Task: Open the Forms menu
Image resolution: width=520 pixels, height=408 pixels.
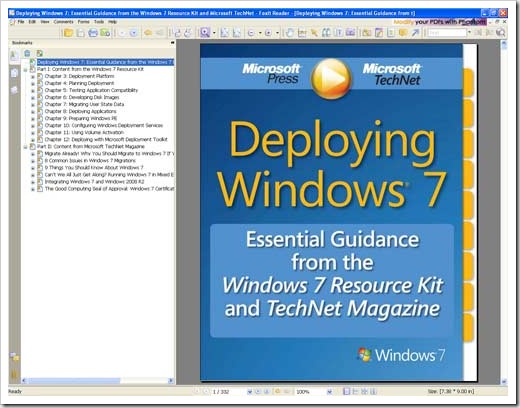Action: pos(84,22)
